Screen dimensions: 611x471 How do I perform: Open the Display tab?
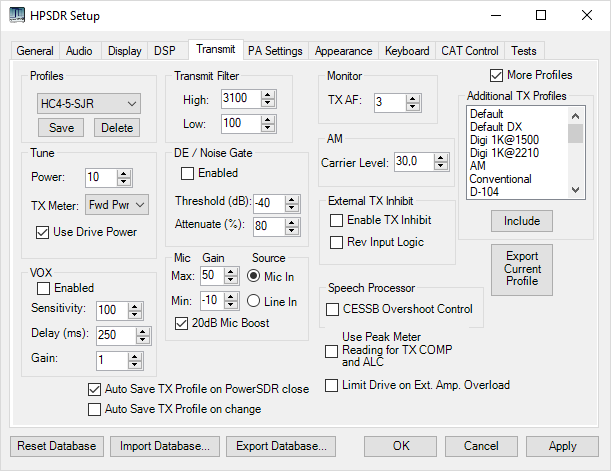click(x=125, y=51)
